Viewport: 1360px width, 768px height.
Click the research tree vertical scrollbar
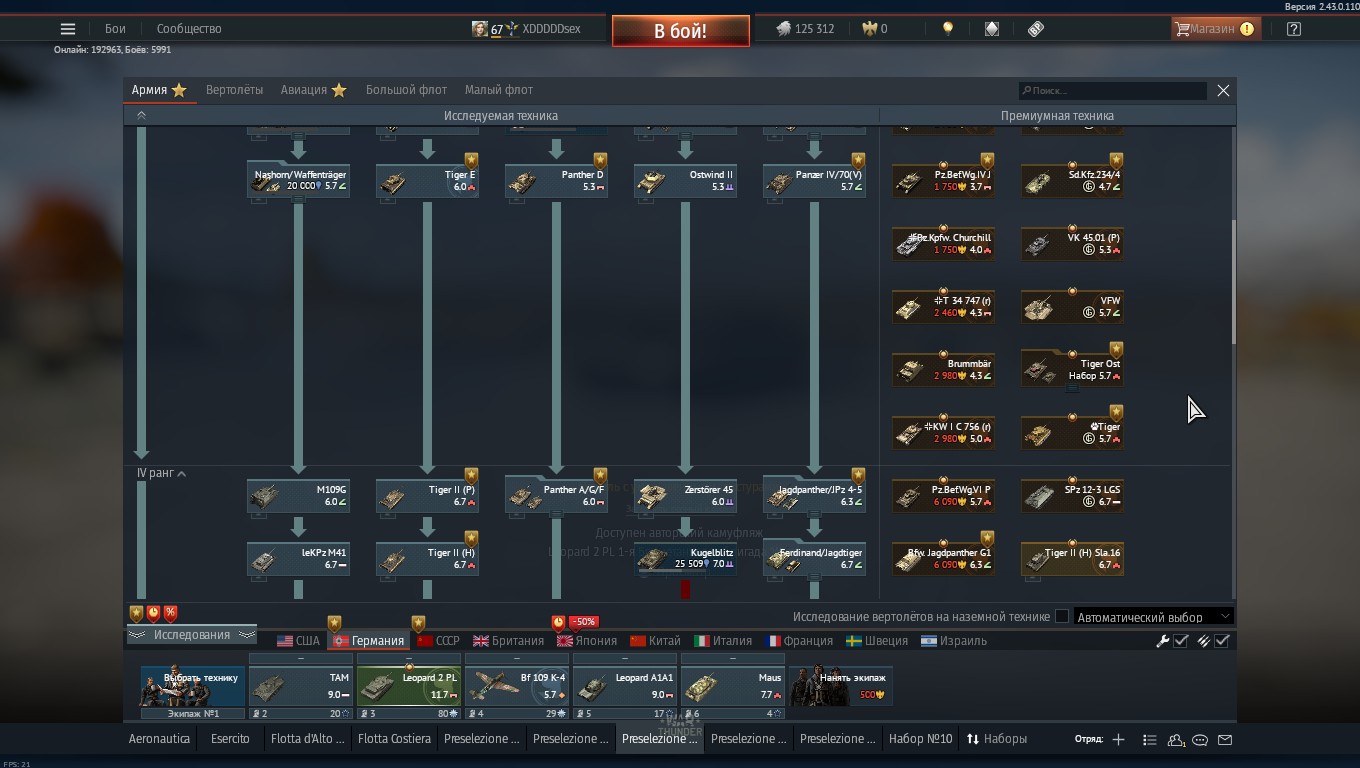(x=1233, y=280)
